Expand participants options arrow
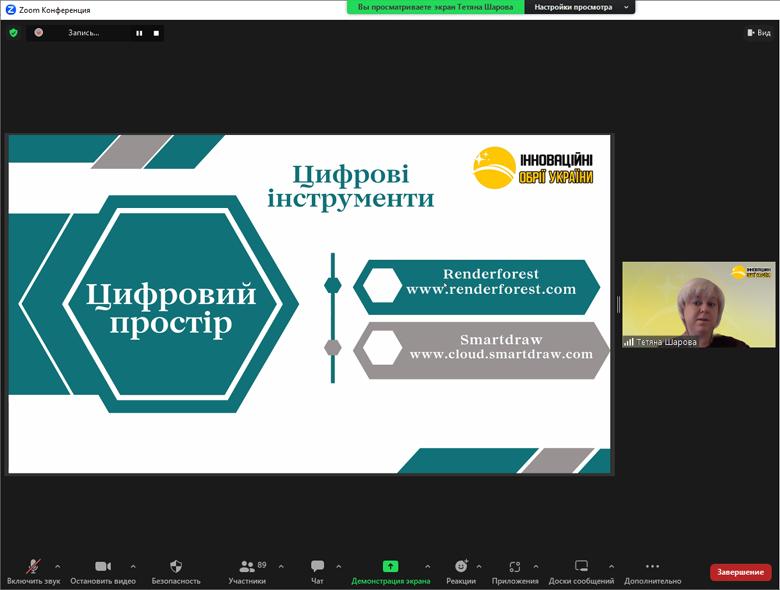The width and height of the screenshot is (780, 590). [281, 566]
